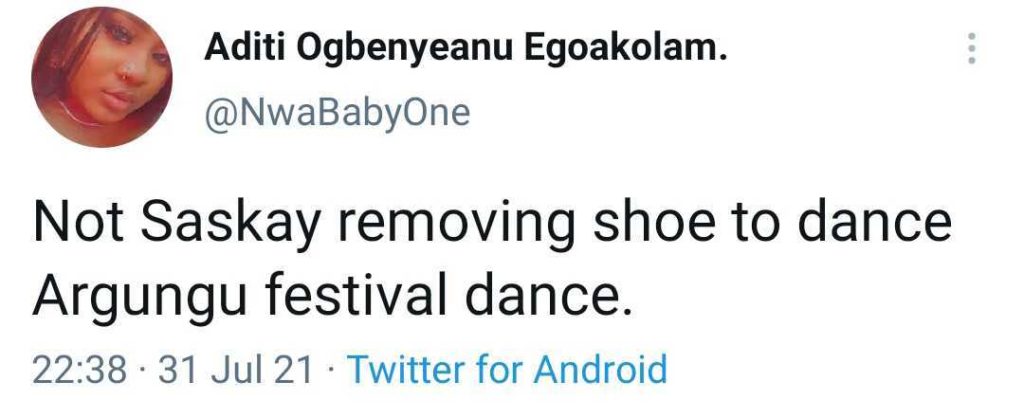Click the 22:38 timestamp

pos(80,370)
